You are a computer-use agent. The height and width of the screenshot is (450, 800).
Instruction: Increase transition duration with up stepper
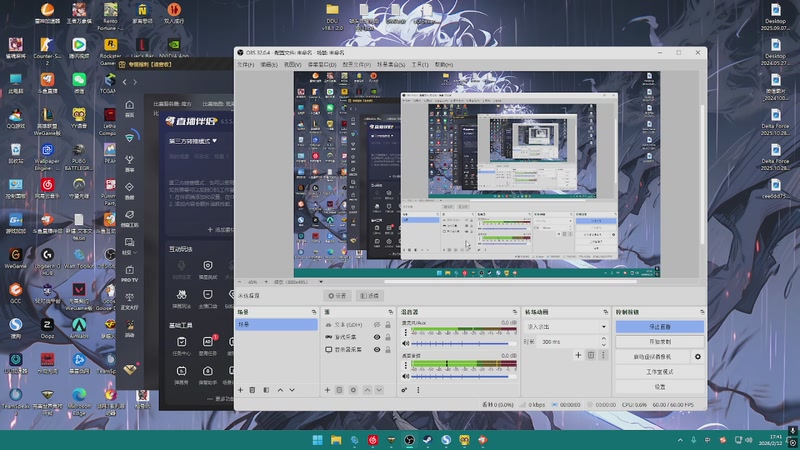click(x=604, y=339)
